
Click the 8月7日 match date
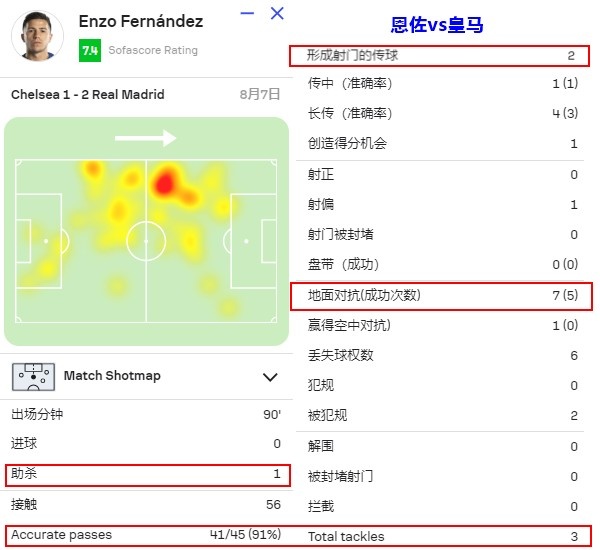[x=260, y=94]
